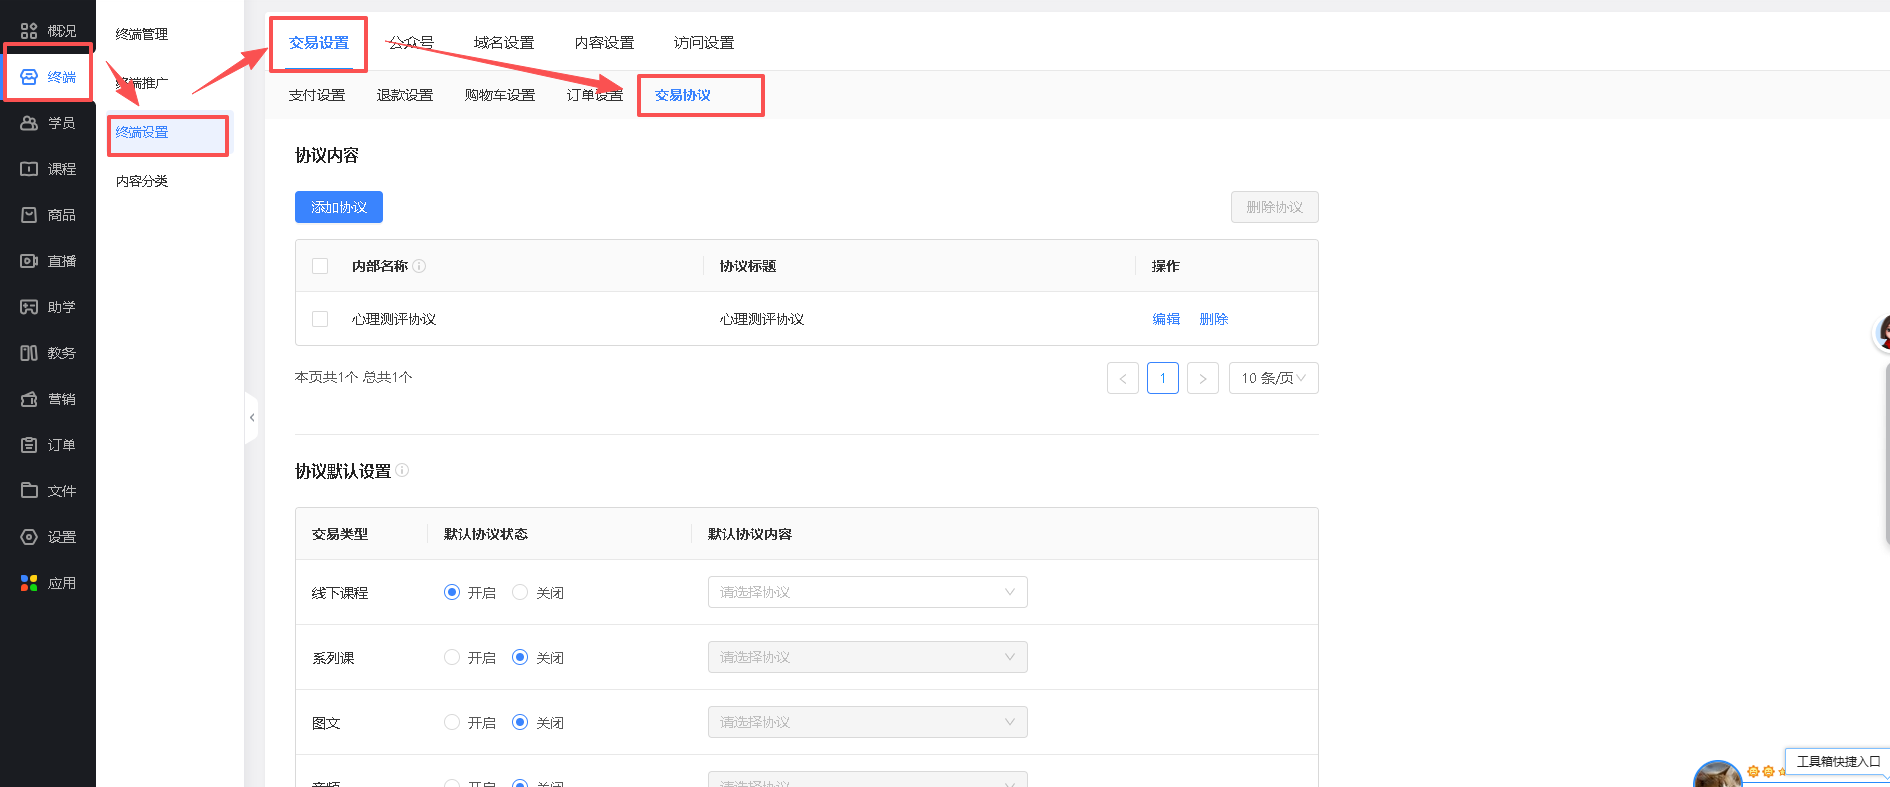Check the 心理测评协议 row checkbox
Screen dimensions: 1890x787
pos(320,319)
